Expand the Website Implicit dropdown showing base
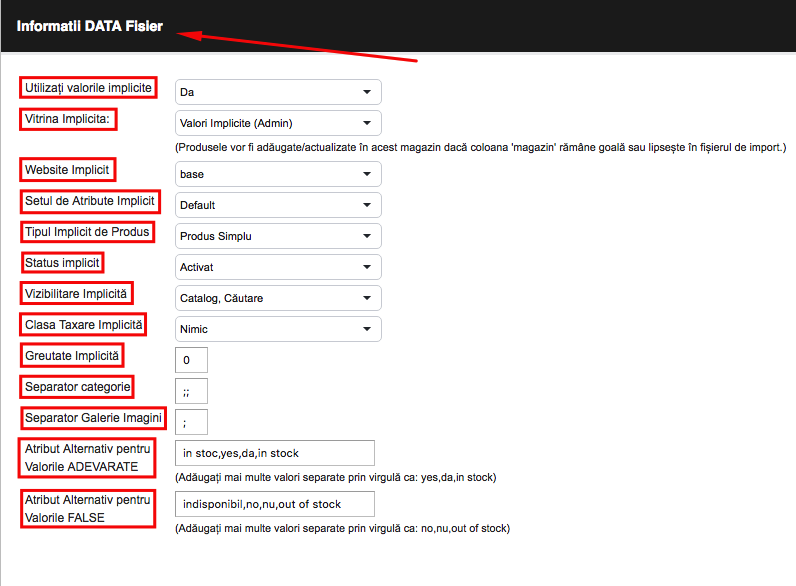The image size is (796, 586). [278, 174]
